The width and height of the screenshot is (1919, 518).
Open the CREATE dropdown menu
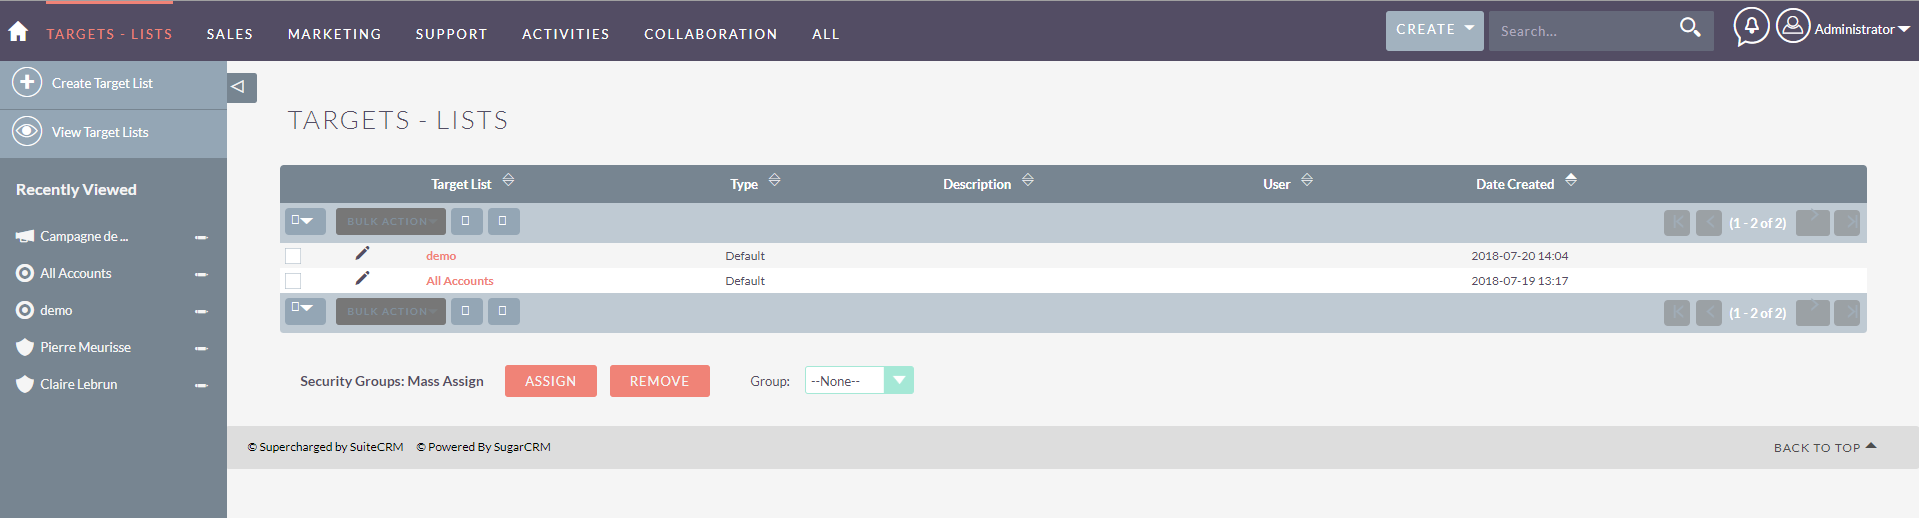click(x=1434, y=30)
